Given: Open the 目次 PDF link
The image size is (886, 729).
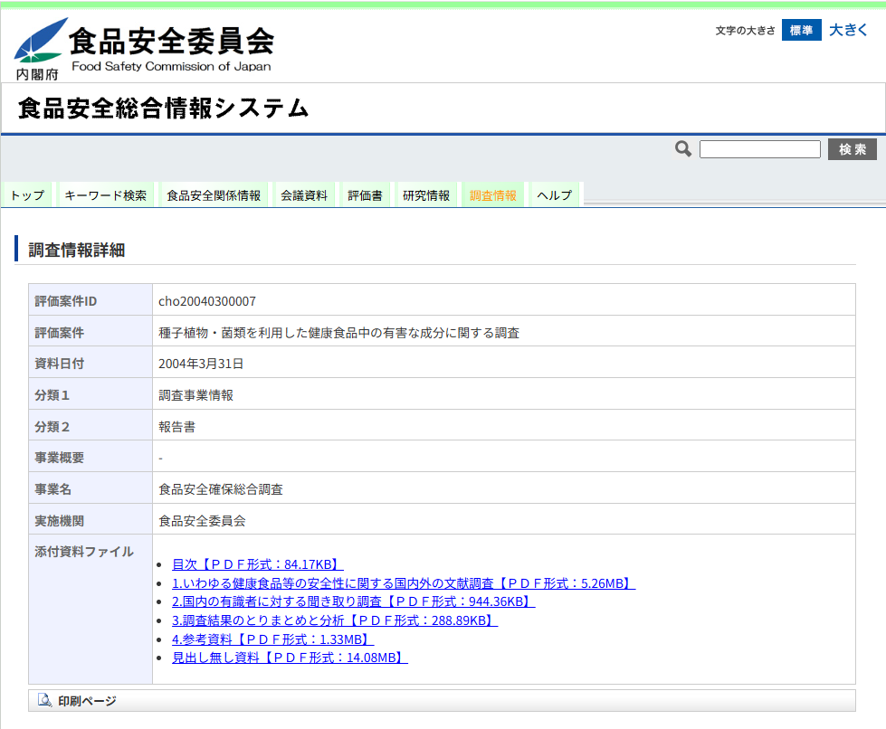Looking at the screenshot, I should click(x=258, y=565).
